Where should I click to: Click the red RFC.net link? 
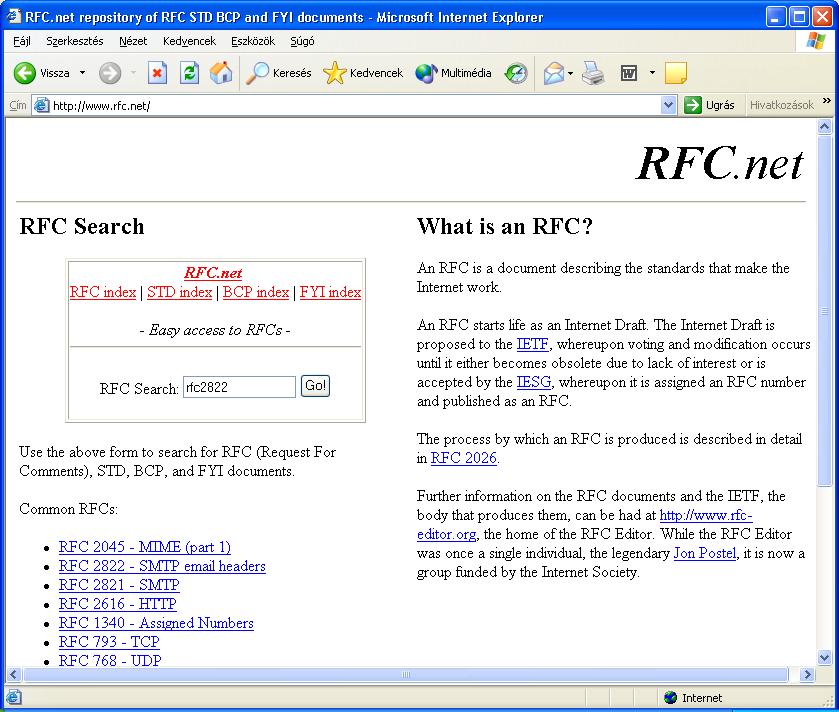click(x=213, y=273)
